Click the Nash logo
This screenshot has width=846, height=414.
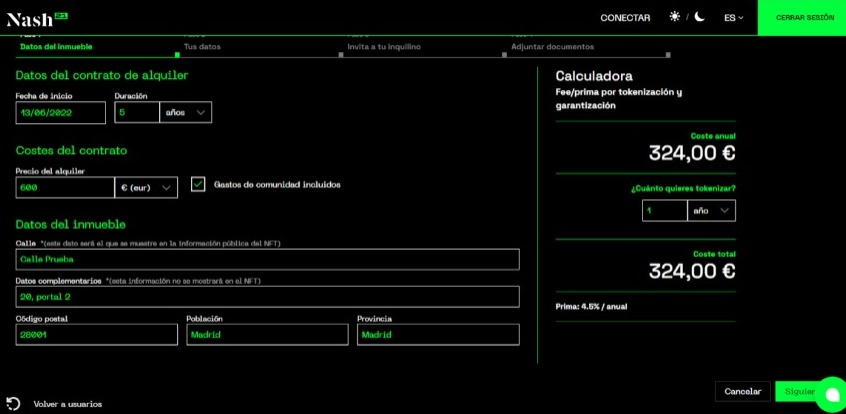pyautogui.click(x=31, y=17)
